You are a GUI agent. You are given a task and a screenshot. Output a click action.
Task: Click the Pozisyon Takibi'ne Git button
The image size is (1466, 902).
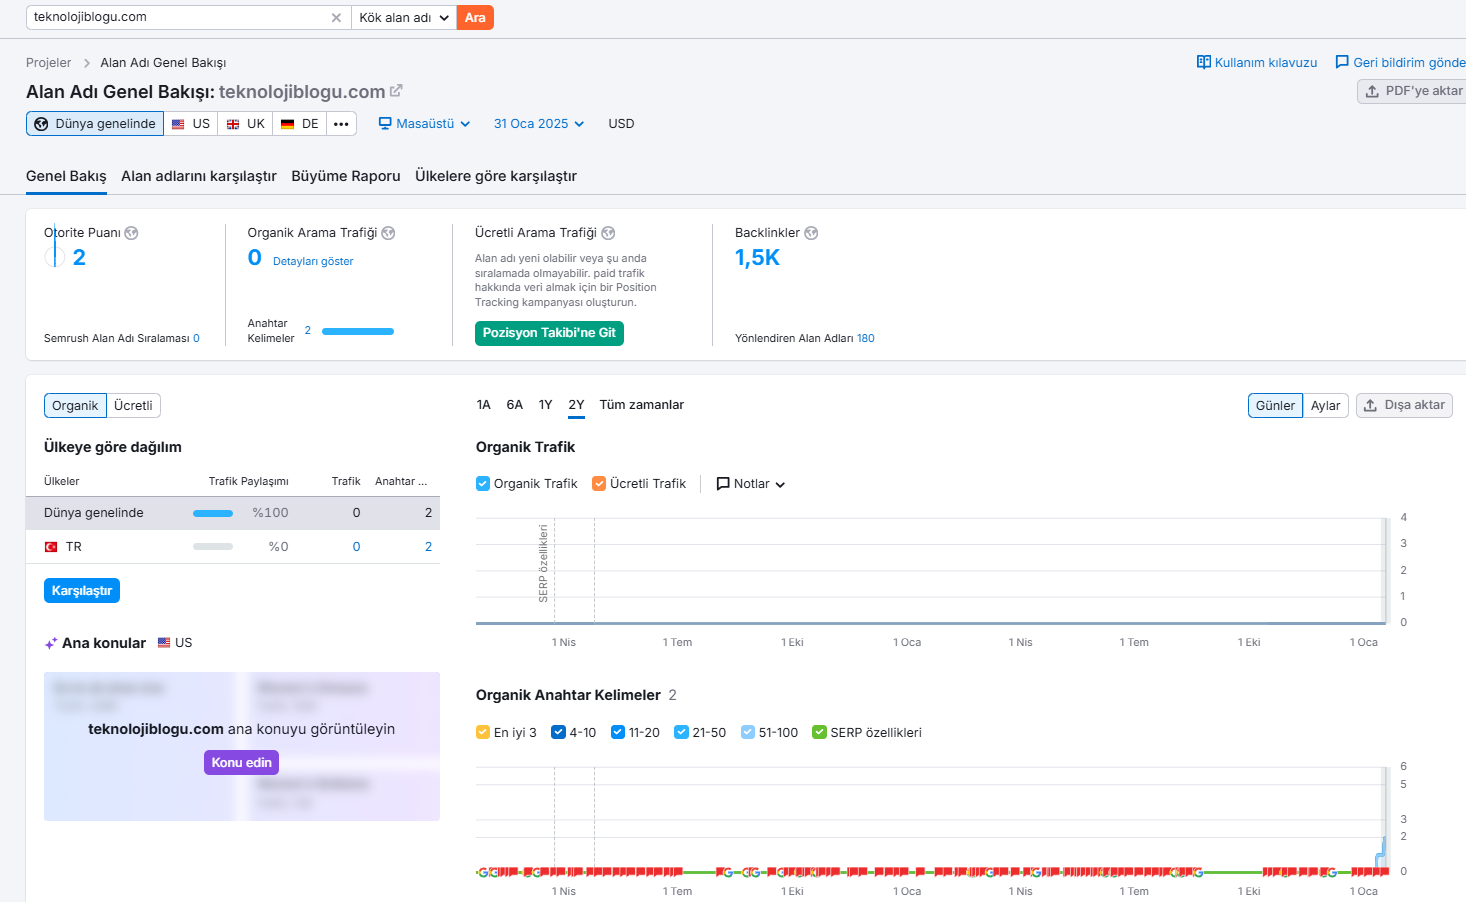(549, 333)
